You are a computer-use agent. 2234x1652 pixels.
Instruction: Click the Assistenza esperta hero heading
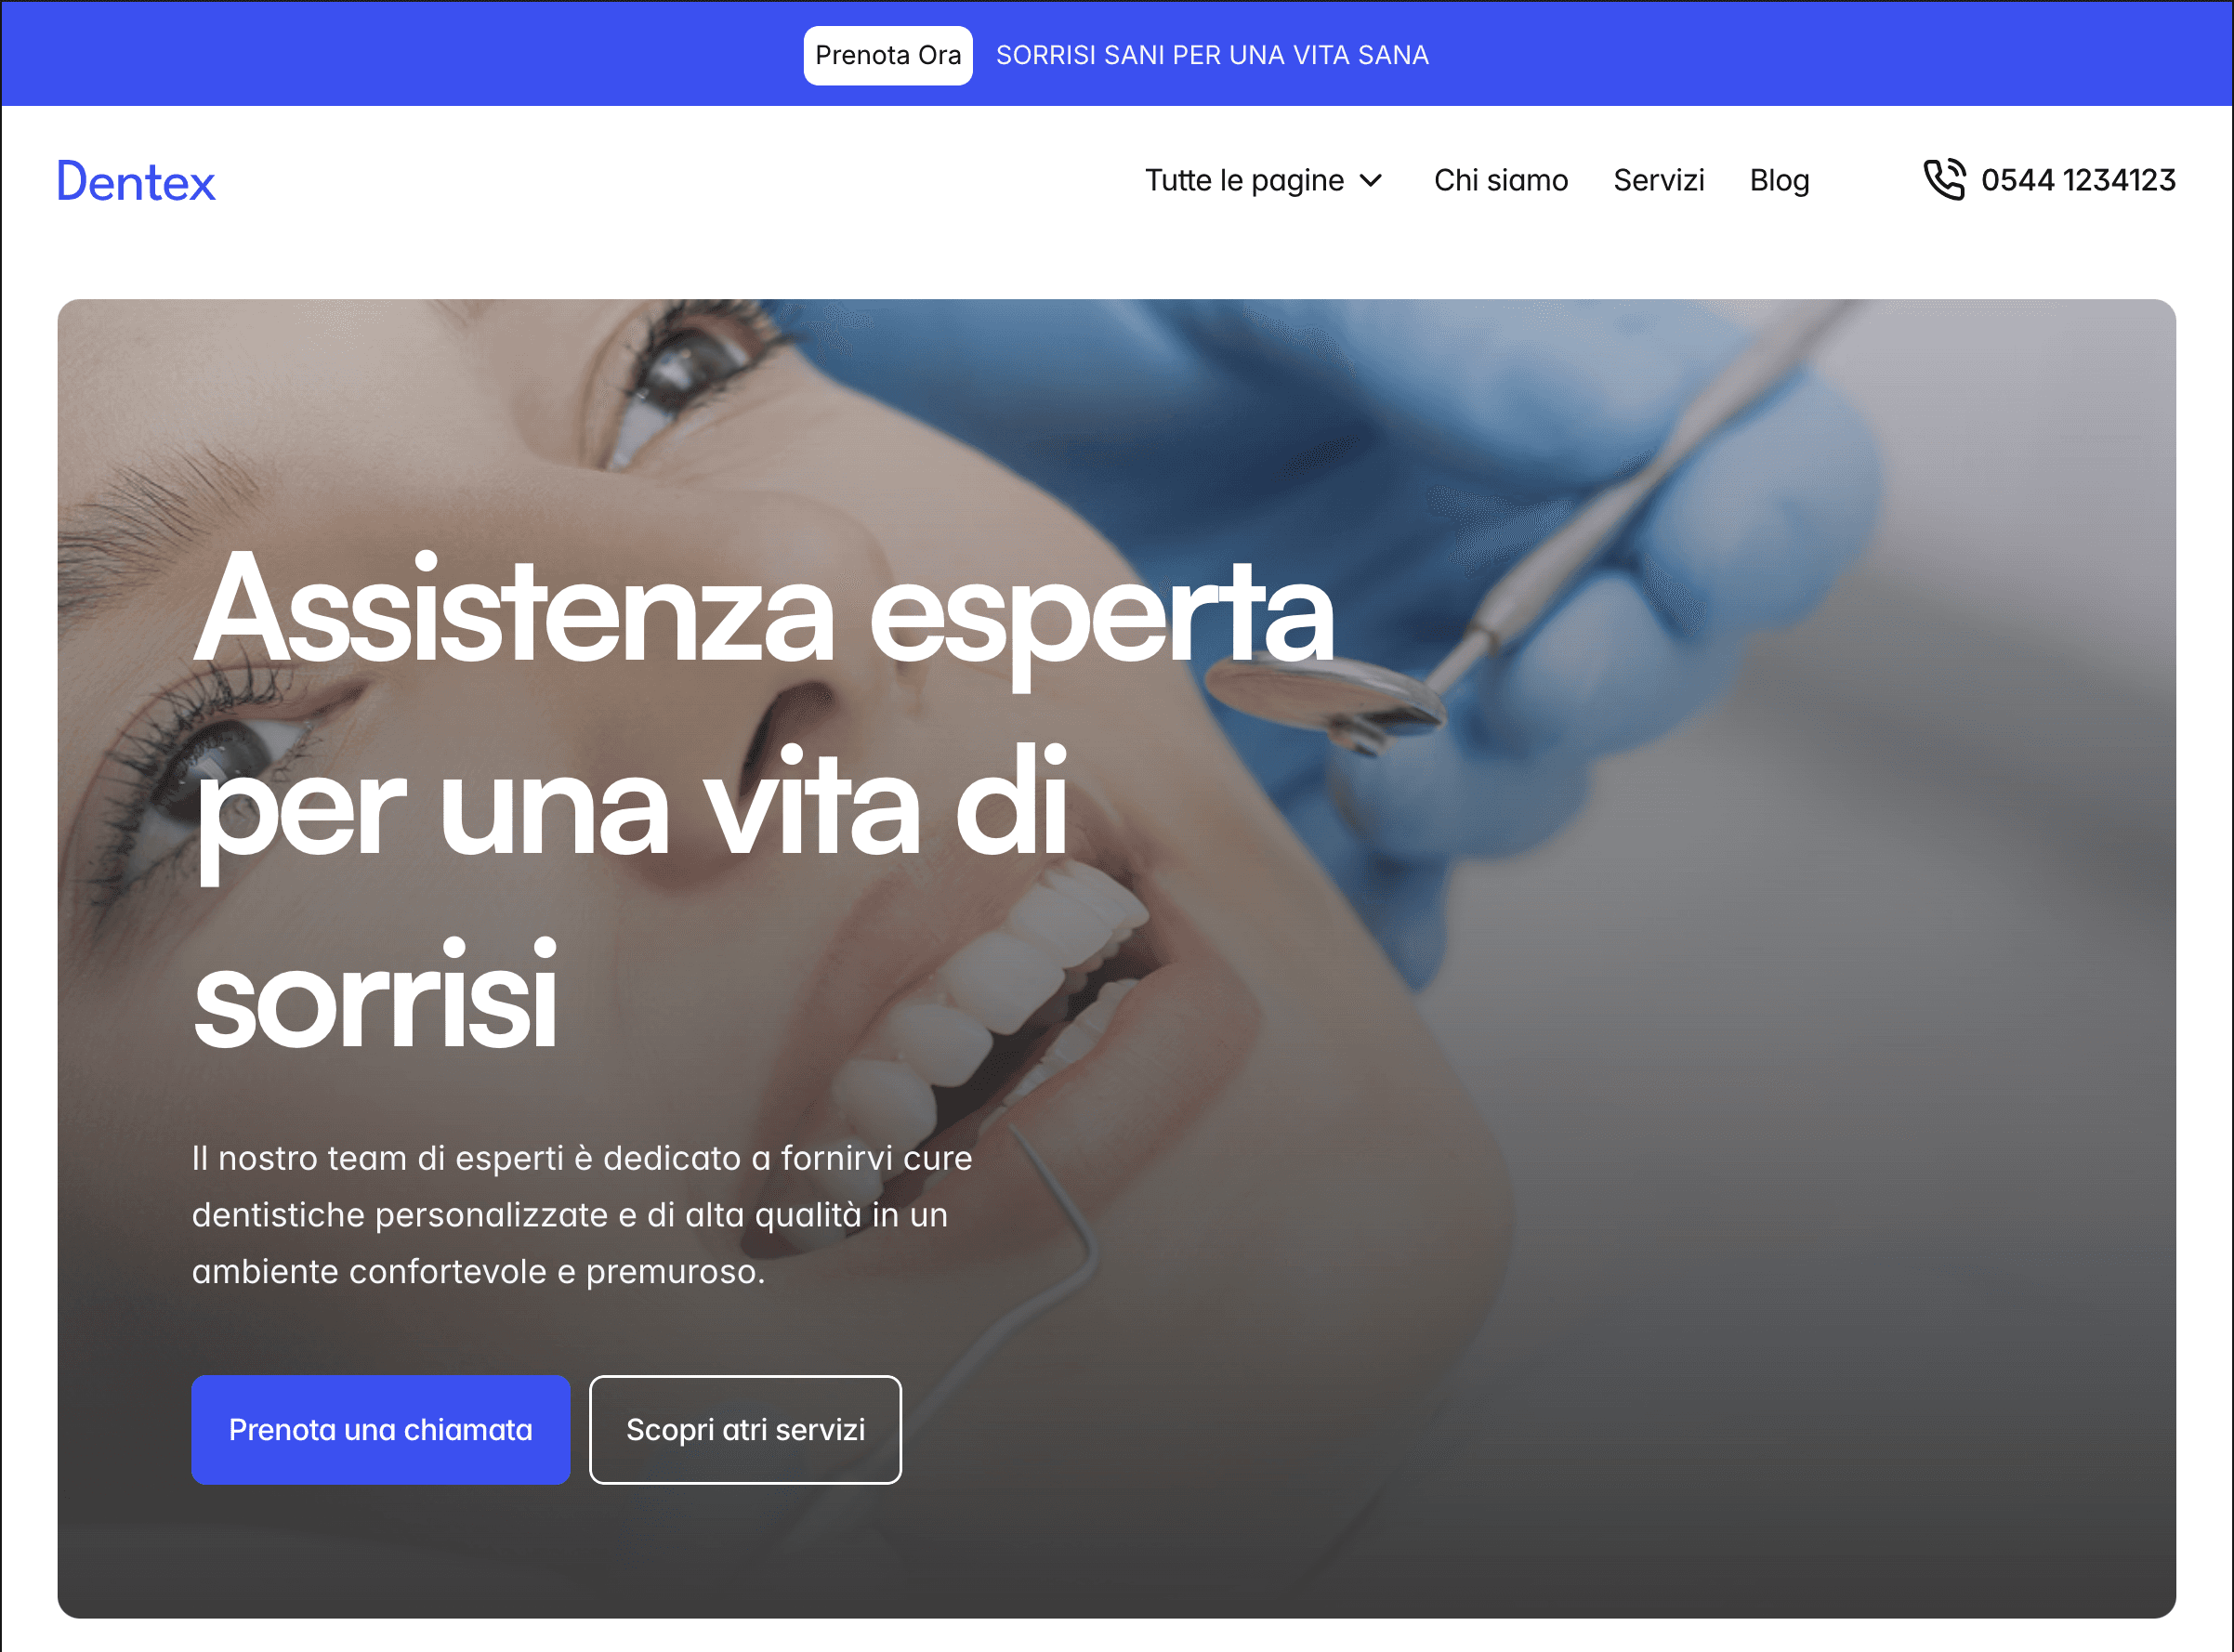(x=762, y=800)
